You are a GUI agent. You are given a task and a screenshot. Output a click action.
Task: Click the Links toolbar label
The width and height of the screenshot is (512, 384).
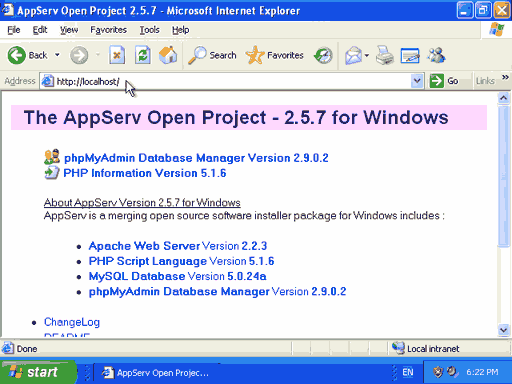pyautogui.click(x=485, y=81)
